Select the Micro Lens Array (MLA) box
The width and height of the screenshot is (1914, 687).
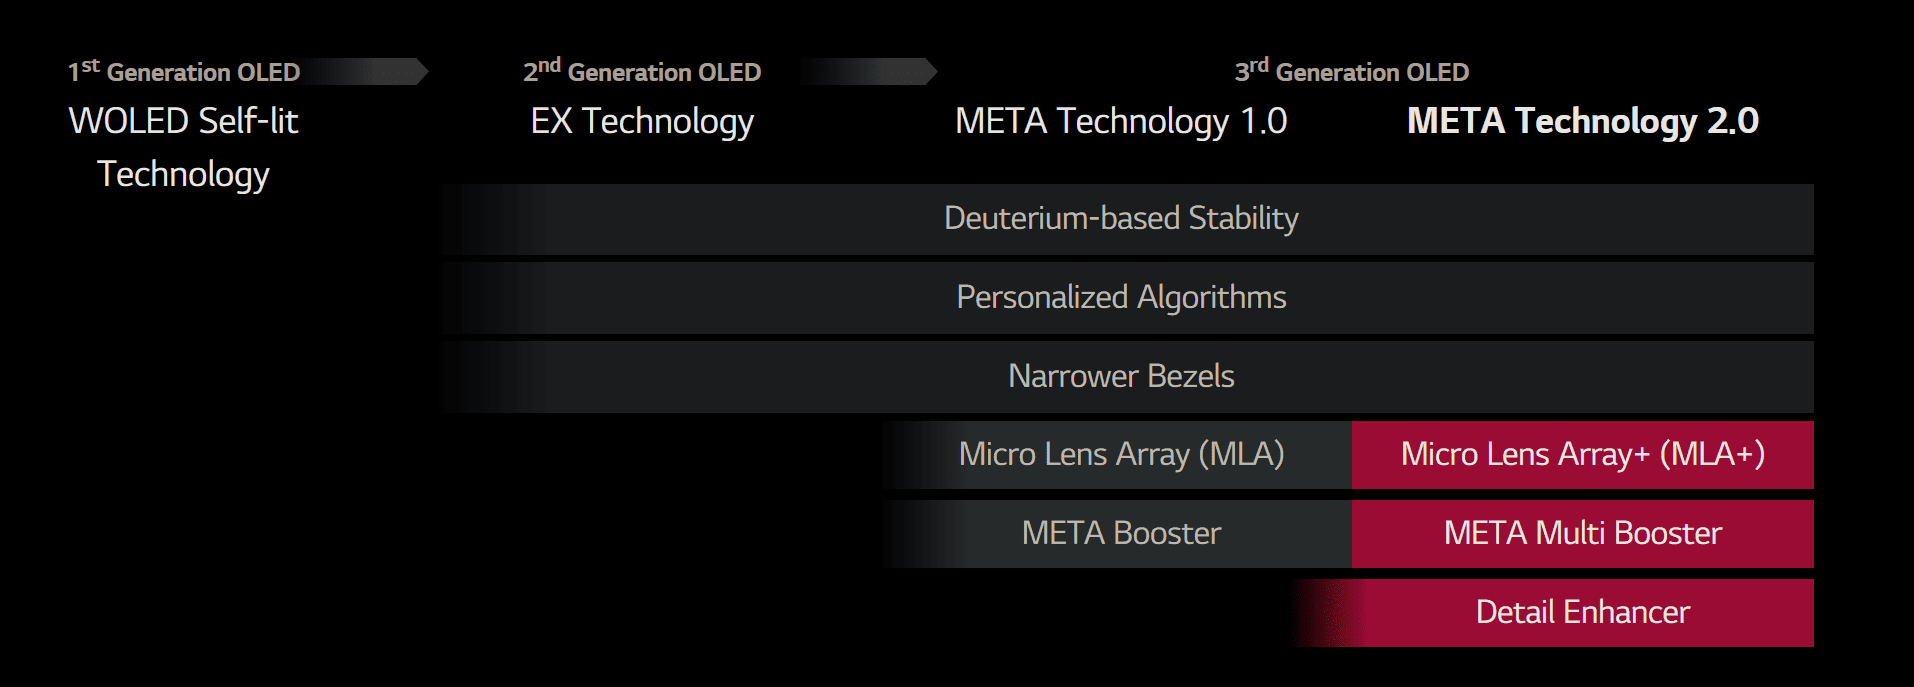(1117, 455)
